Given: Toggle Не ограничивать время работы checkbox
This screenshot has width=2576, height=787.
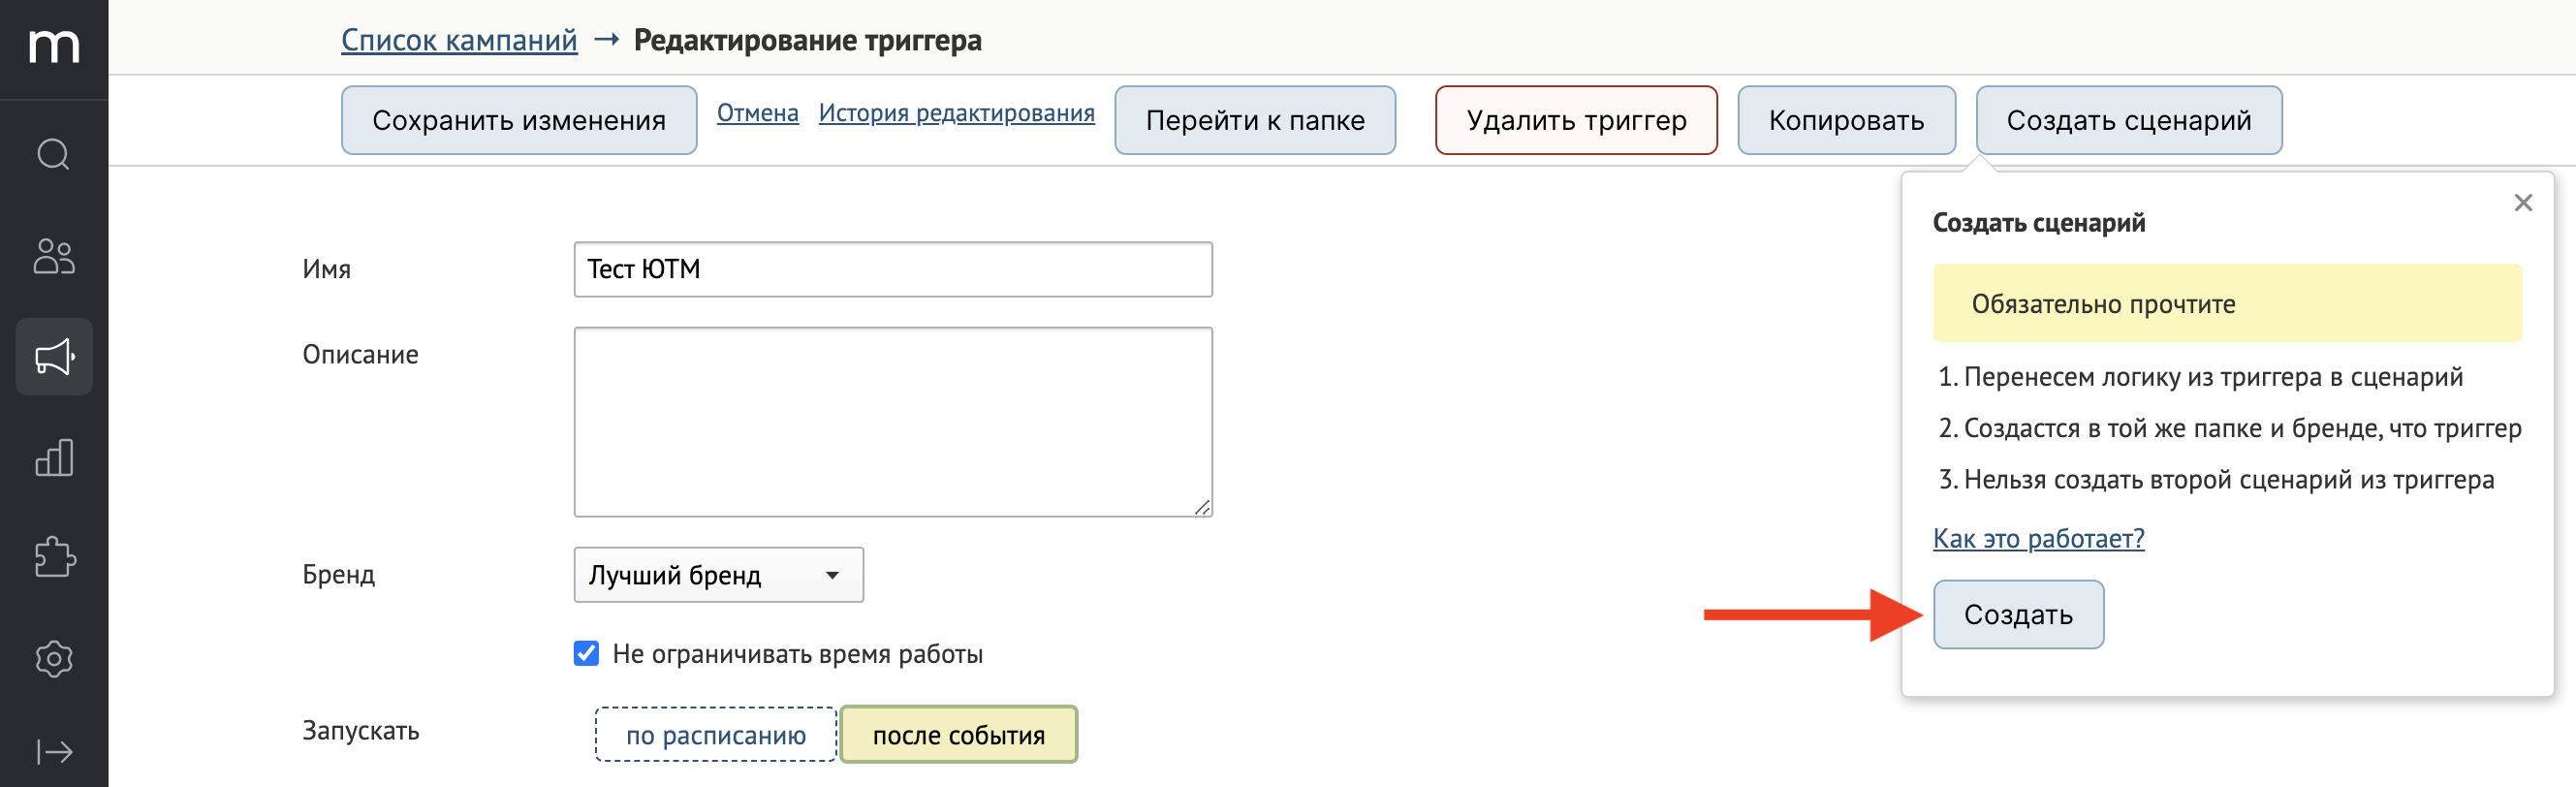Looking at the screenshot, I should tap(586, 653).
